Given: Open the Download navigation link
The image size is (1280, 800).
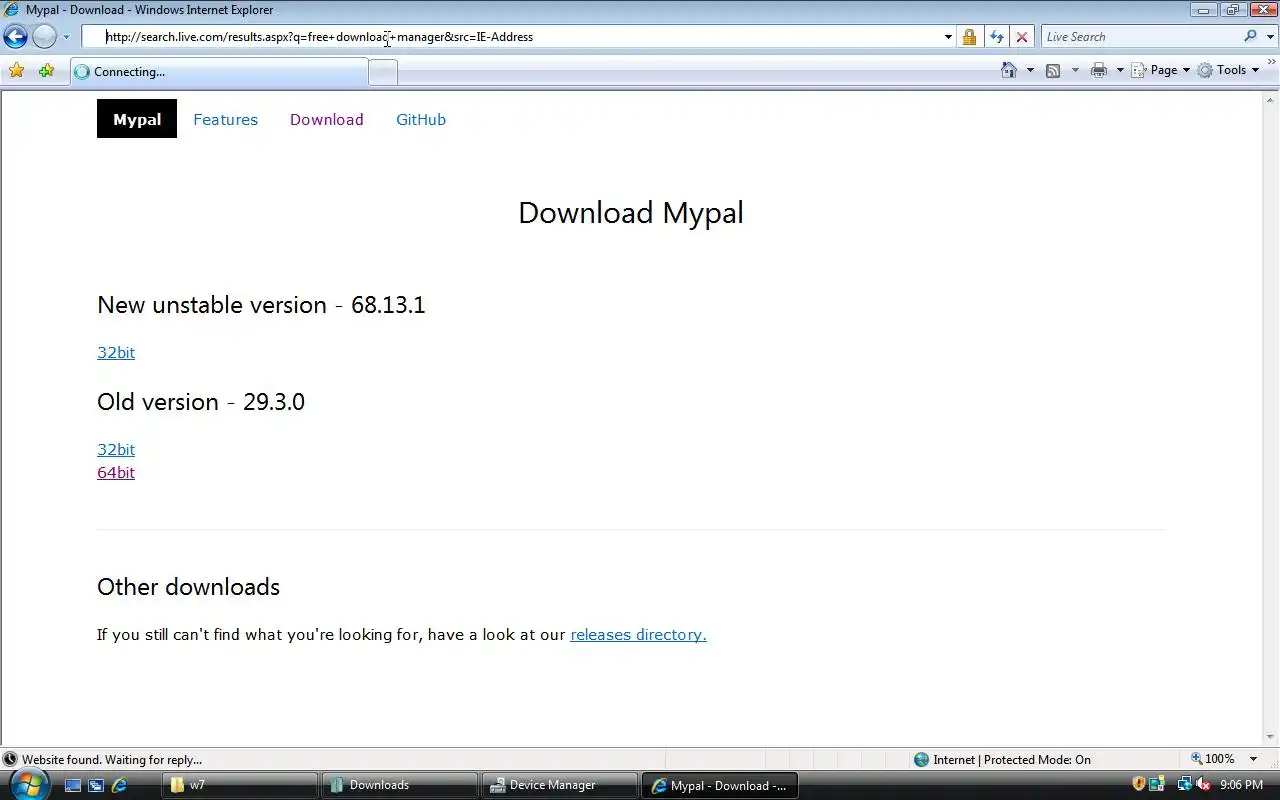Looking at the screenshot, I should pyautogui.click(x=326, y=119).
